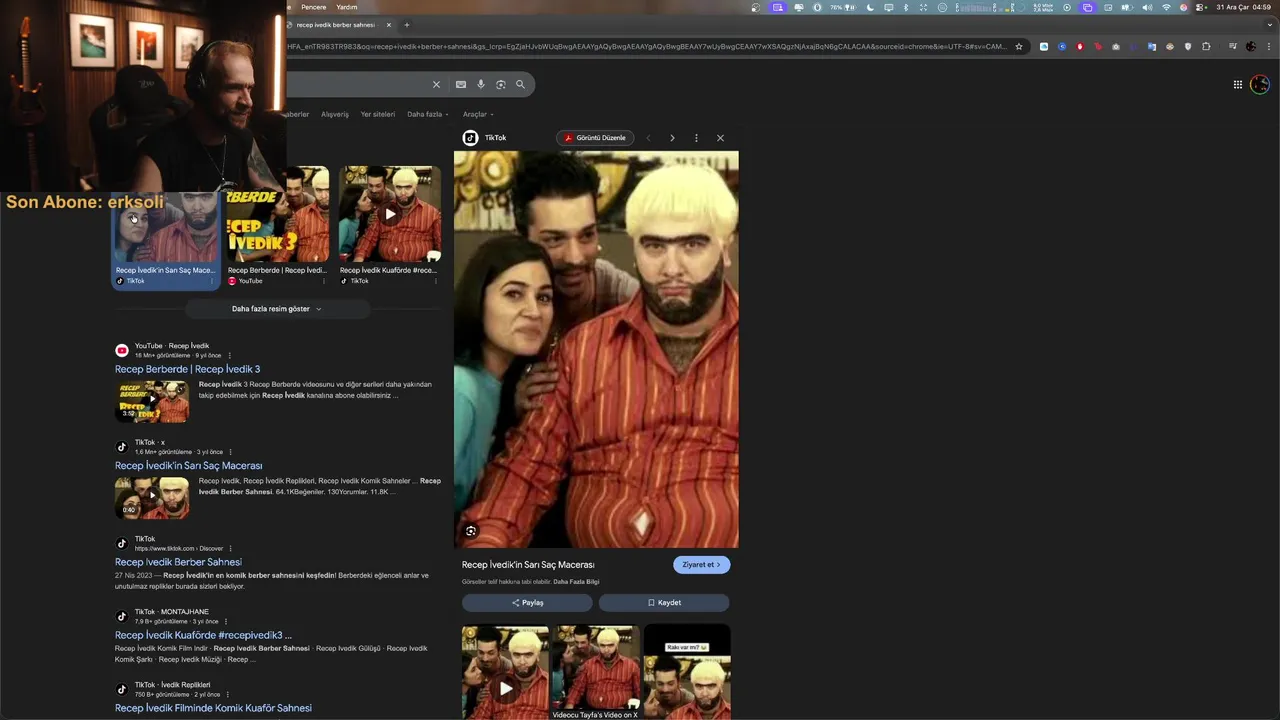Open the Chrome profile avatar in toolbar
This screenshot has height=720, width=1280.
pyautogui.click(x=1251, y=46)
